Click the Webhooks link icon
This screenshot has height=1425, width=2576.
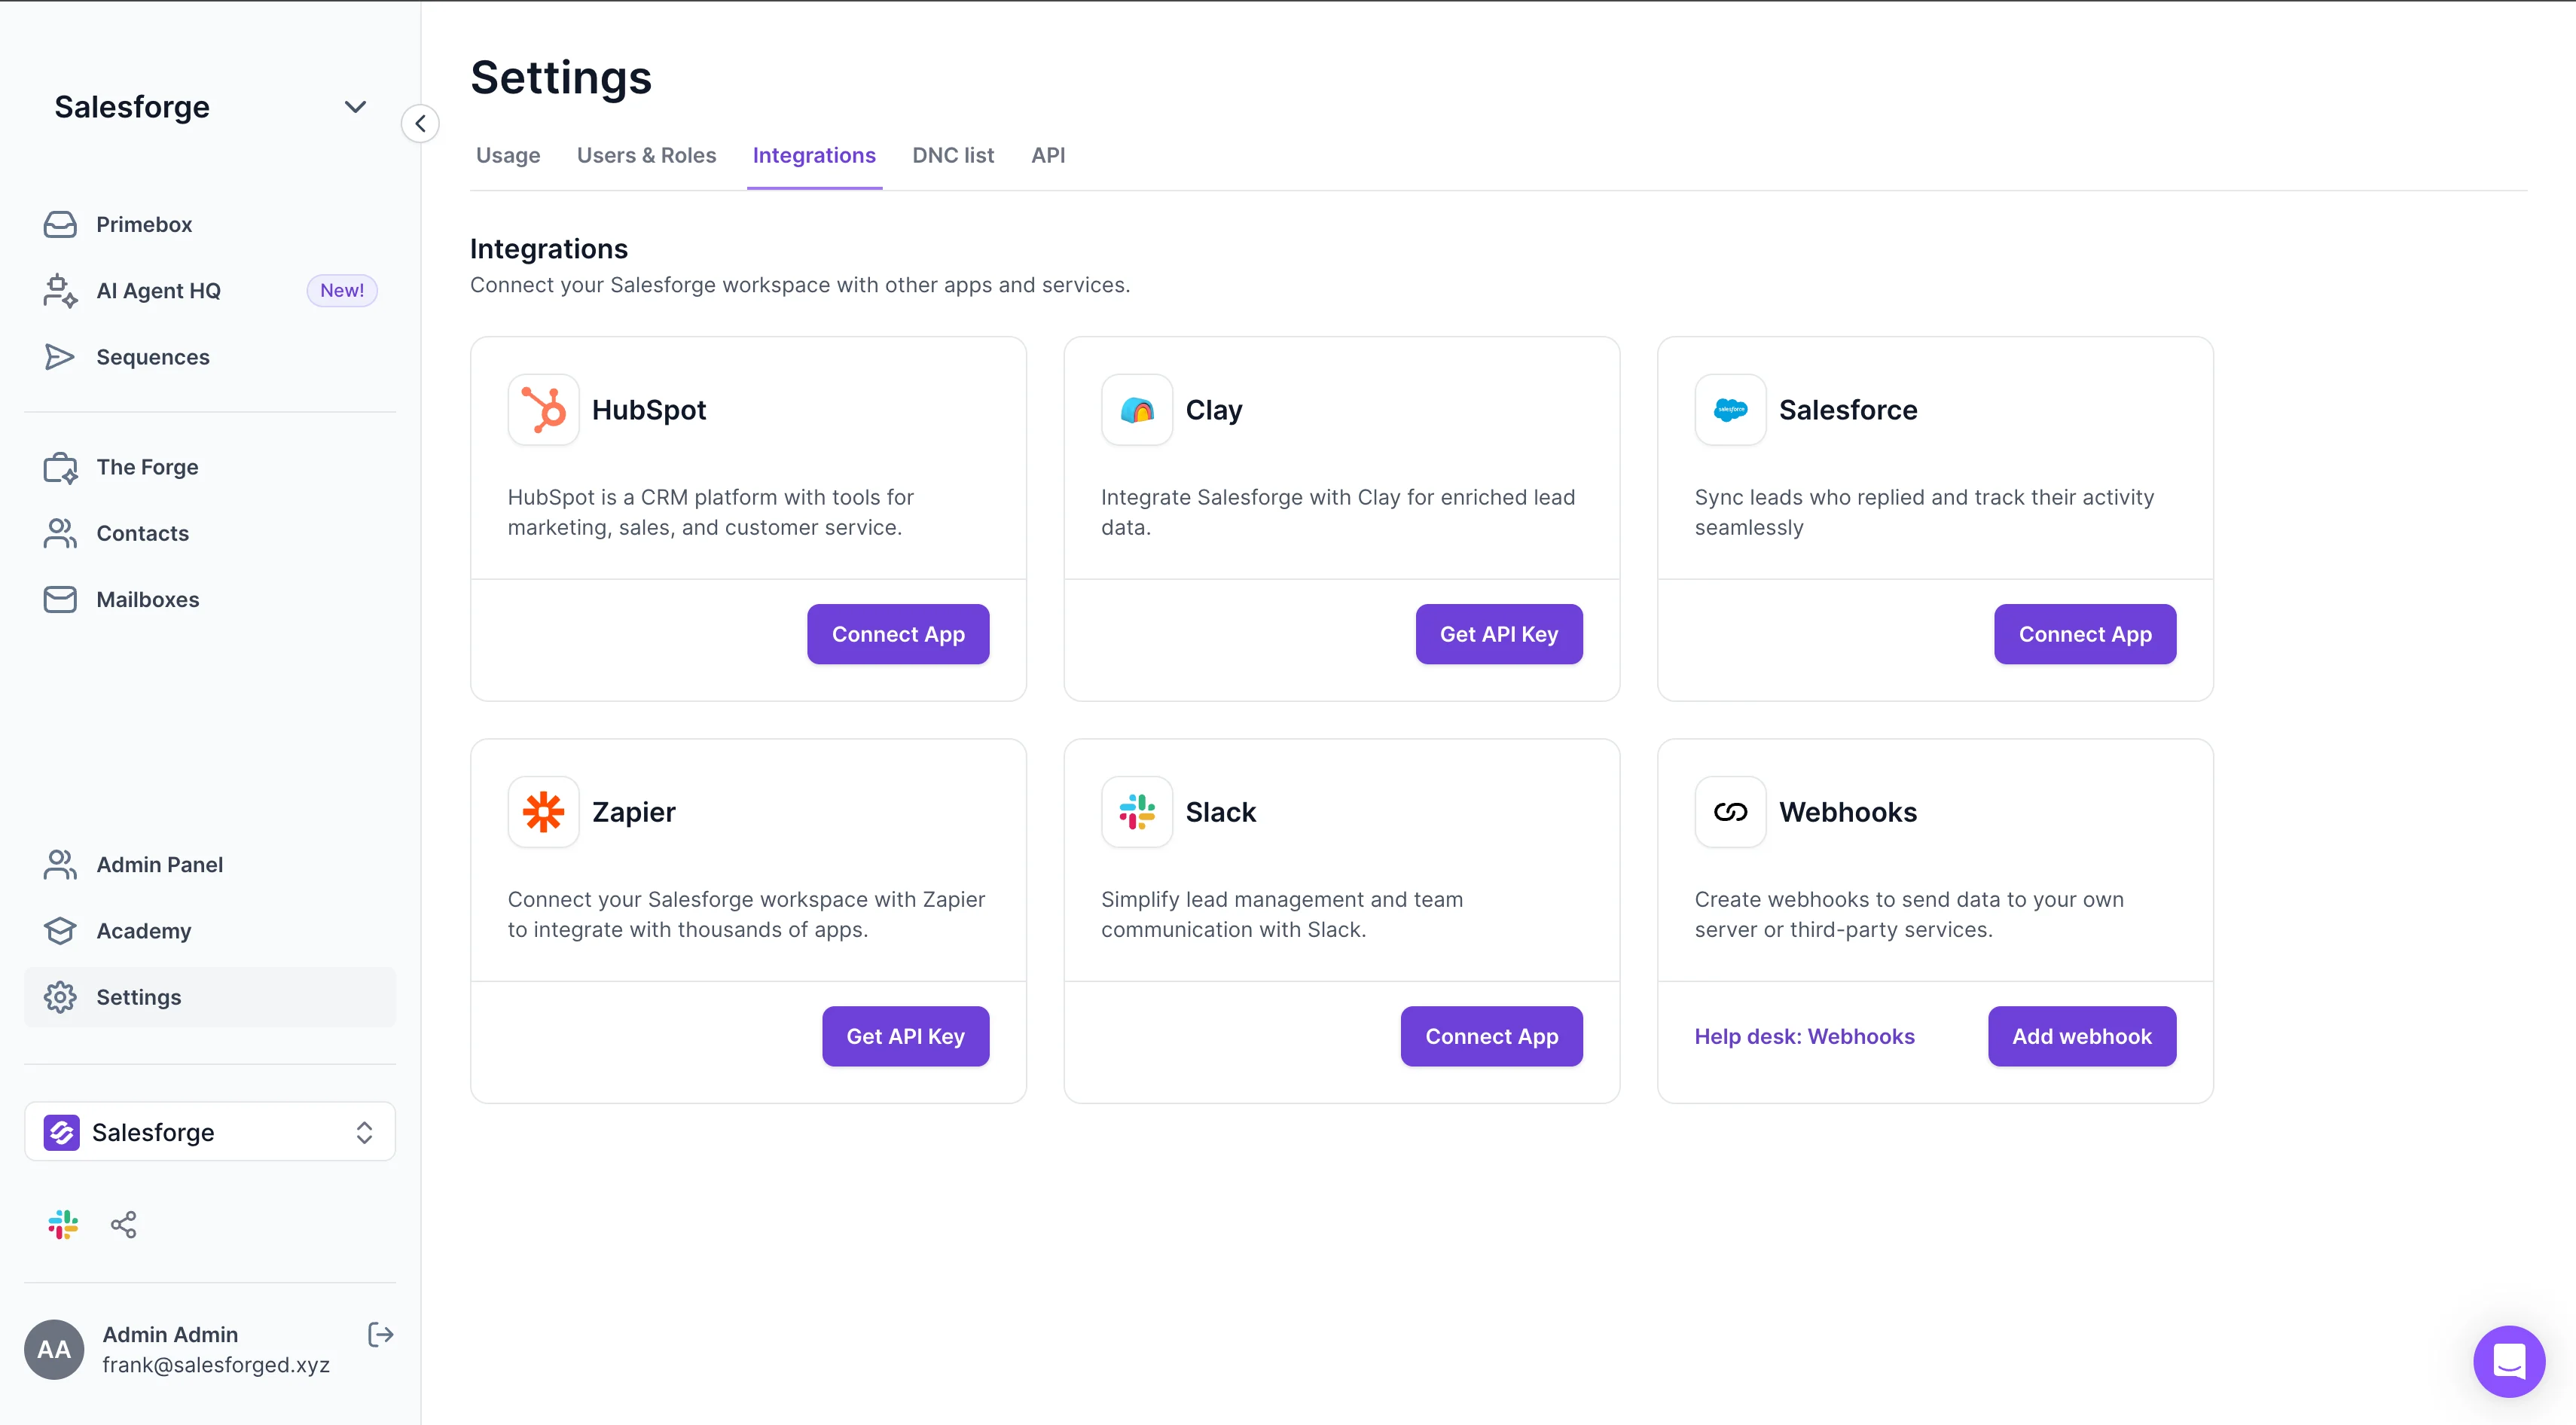tap(1731, 812)
